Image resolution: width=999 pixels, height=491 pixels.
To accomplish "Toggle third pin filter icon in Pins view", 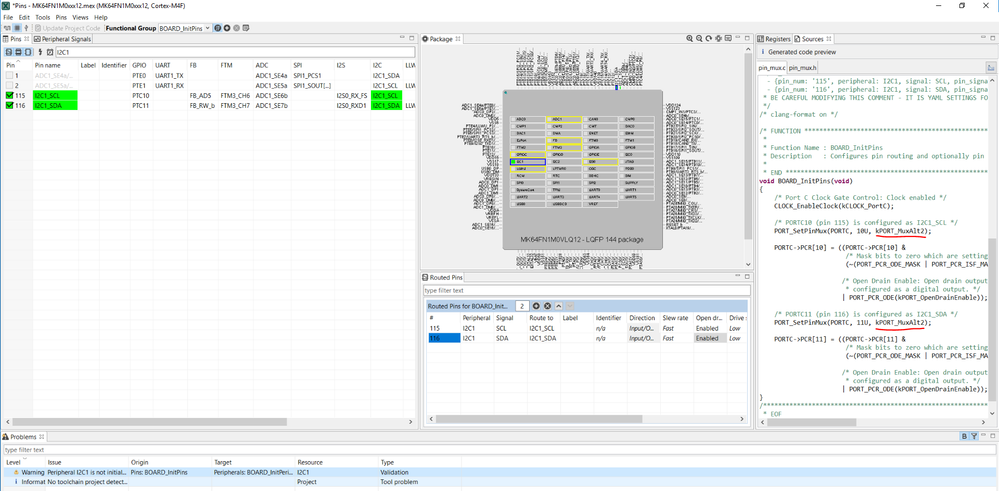I will pos(27,52).
